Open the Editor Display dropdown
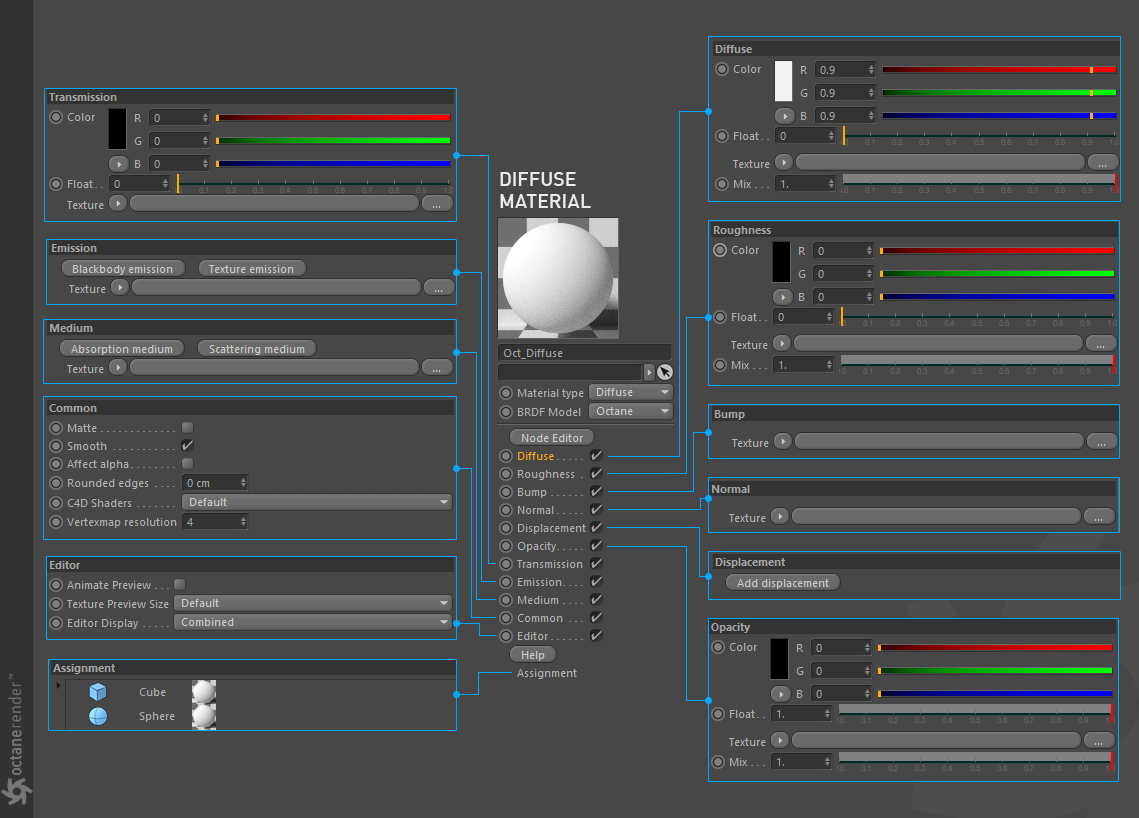Image resolution: width=1139 pixels, height=818 pixels. point(312,622)
